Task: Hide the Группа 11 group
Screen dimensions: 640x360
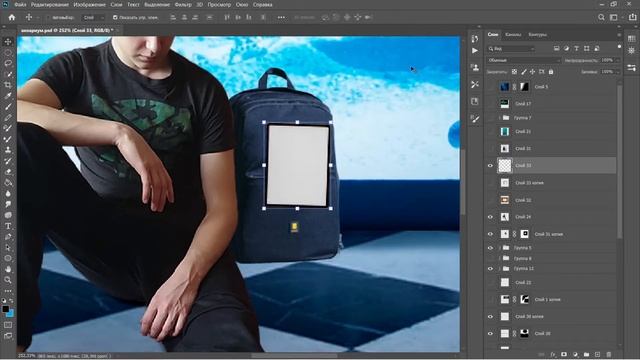Action: (x=490, y=269)
